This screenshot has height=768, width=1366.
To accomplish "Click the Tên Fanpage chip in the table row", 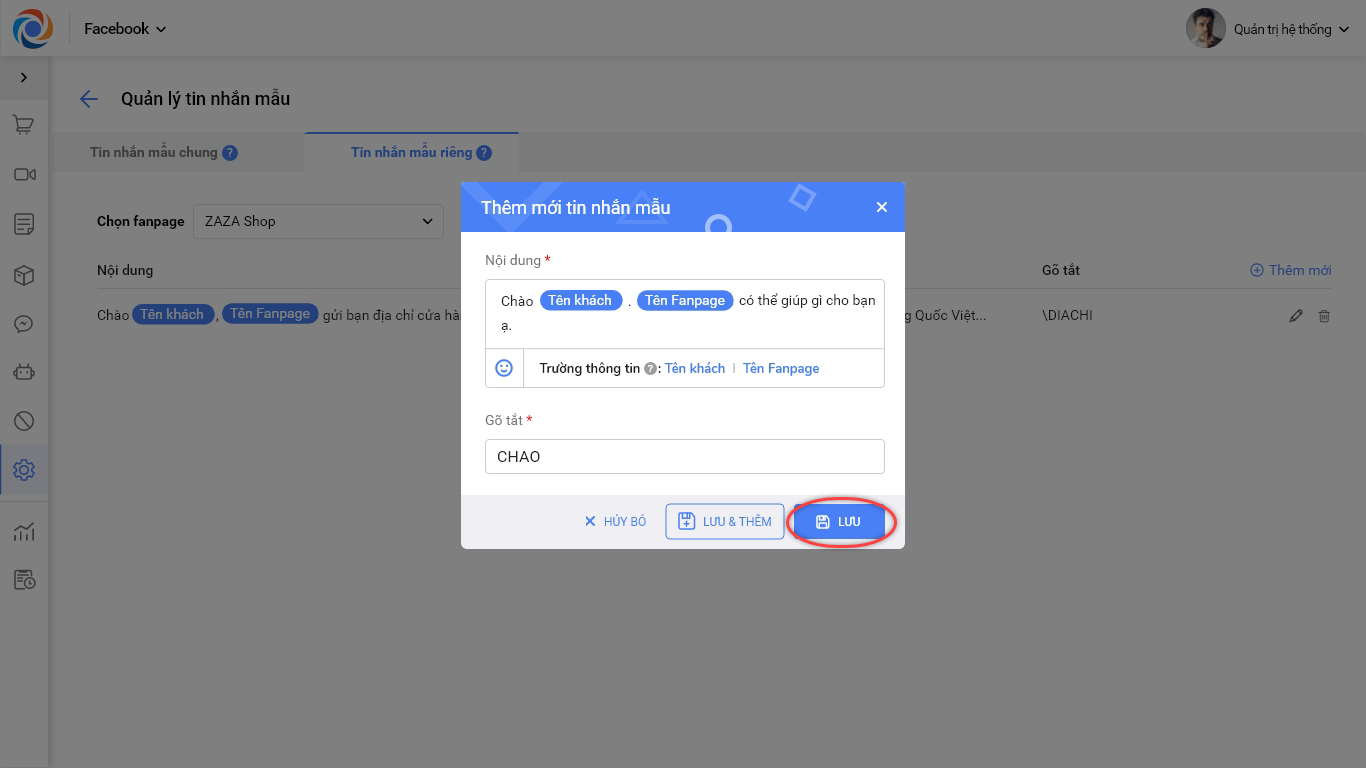I will [270, 314].
